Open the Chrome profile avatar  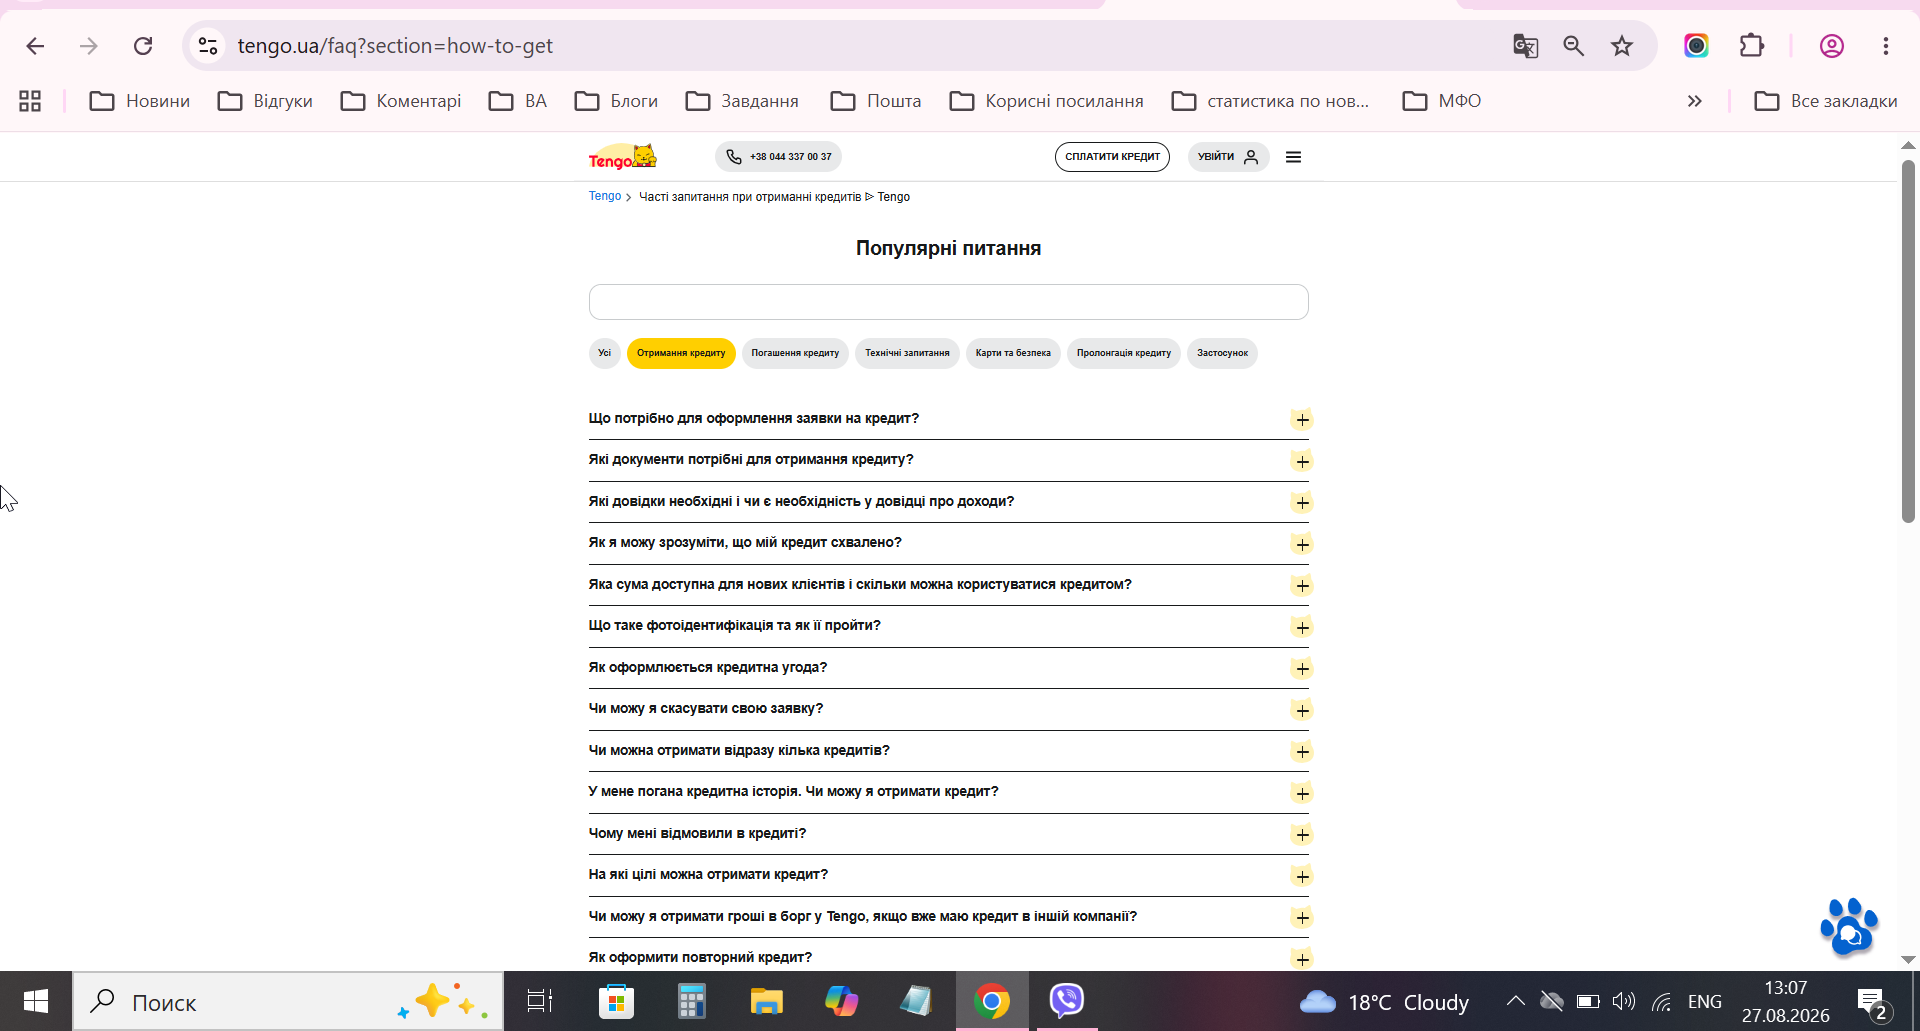click(1831, 46)
